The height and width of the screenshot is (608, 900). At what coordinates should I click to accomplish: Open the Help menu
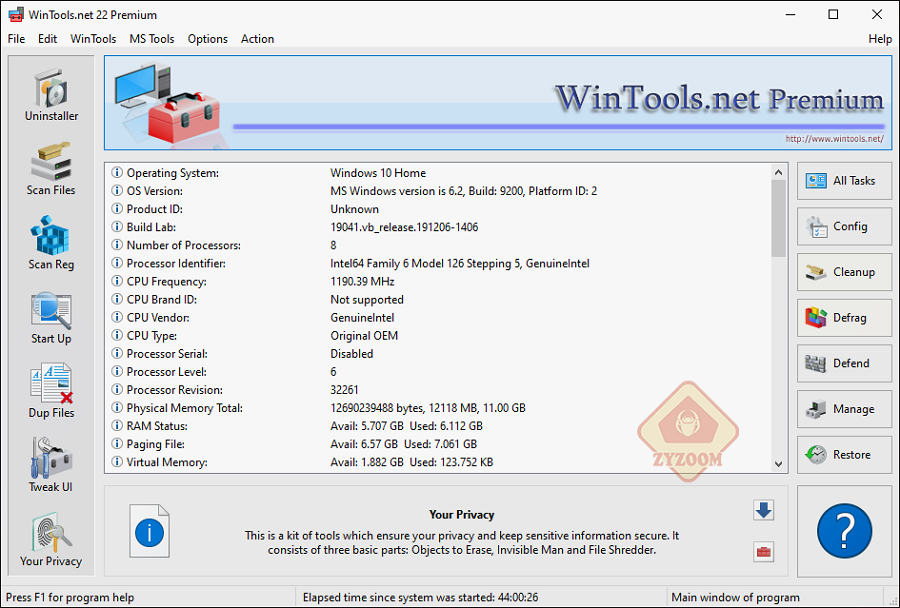pos(880,38)
